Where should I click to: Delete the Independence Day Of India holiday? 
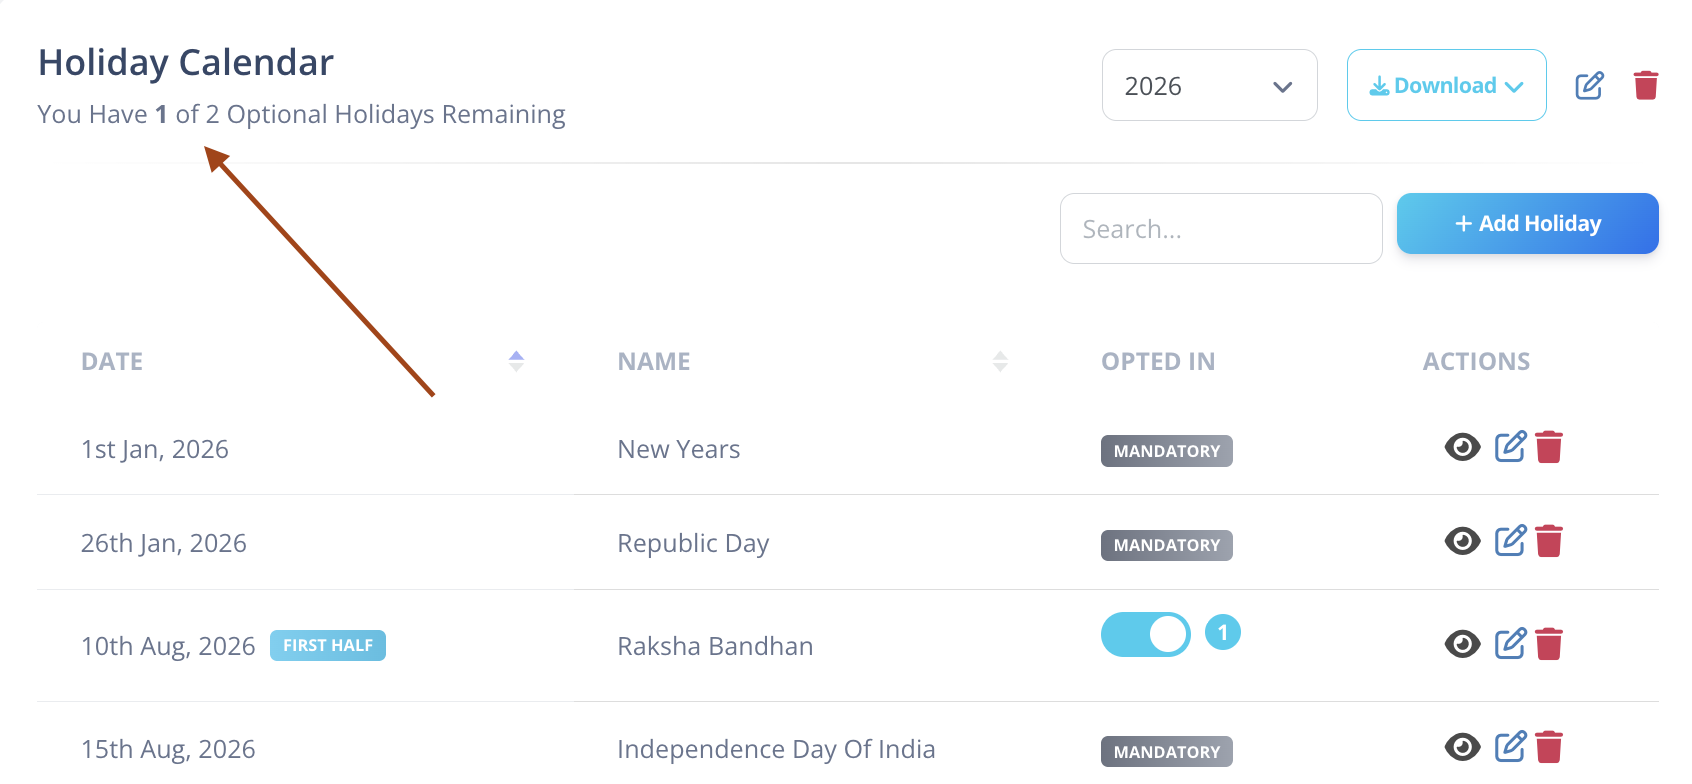pyautogui.click(x=1549, y=747)
